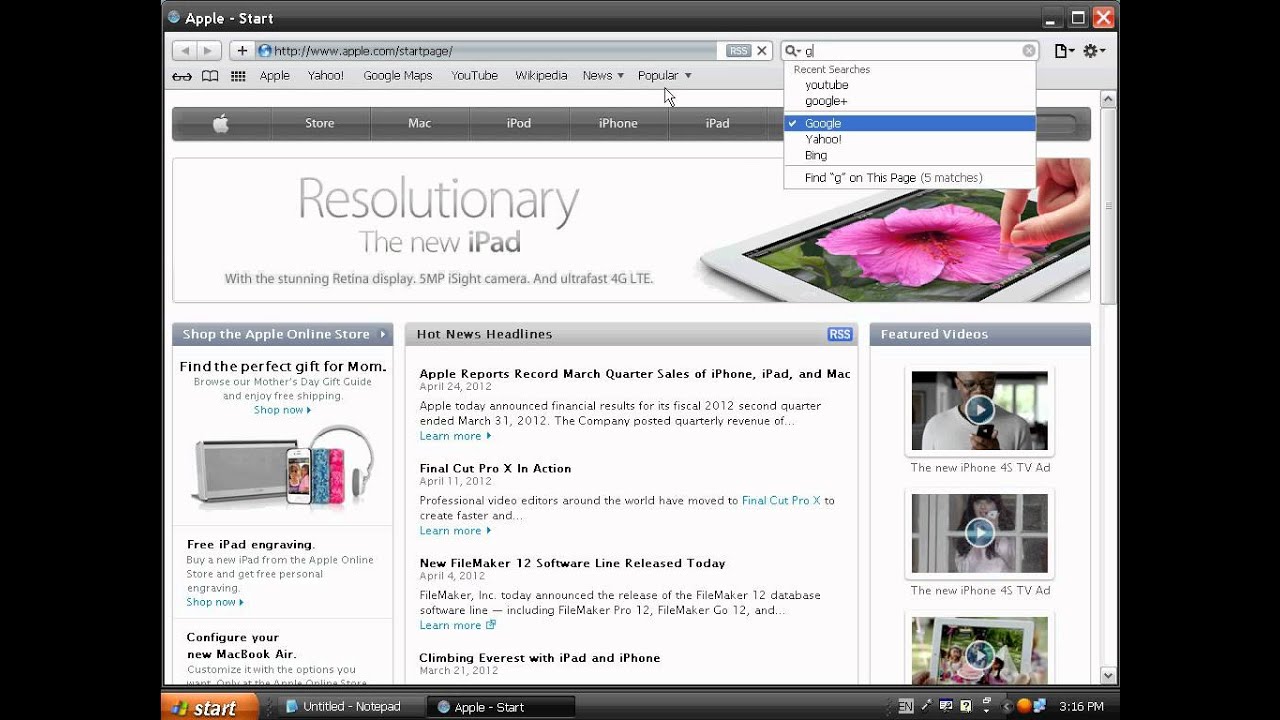
Task: Open Shop the Apple Online Store header
Action: (x=282, y=334)
